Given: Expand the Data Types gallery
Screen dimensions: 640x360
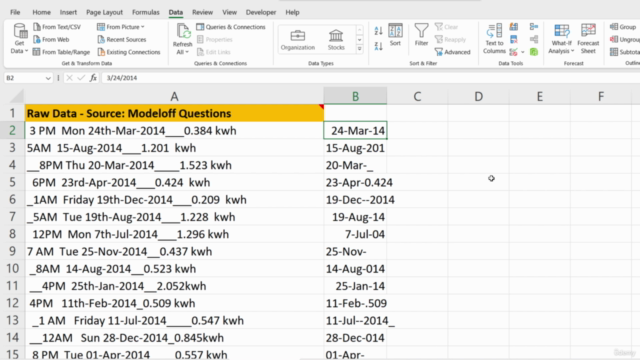Looking at the screenshot, I should point(360,49).
